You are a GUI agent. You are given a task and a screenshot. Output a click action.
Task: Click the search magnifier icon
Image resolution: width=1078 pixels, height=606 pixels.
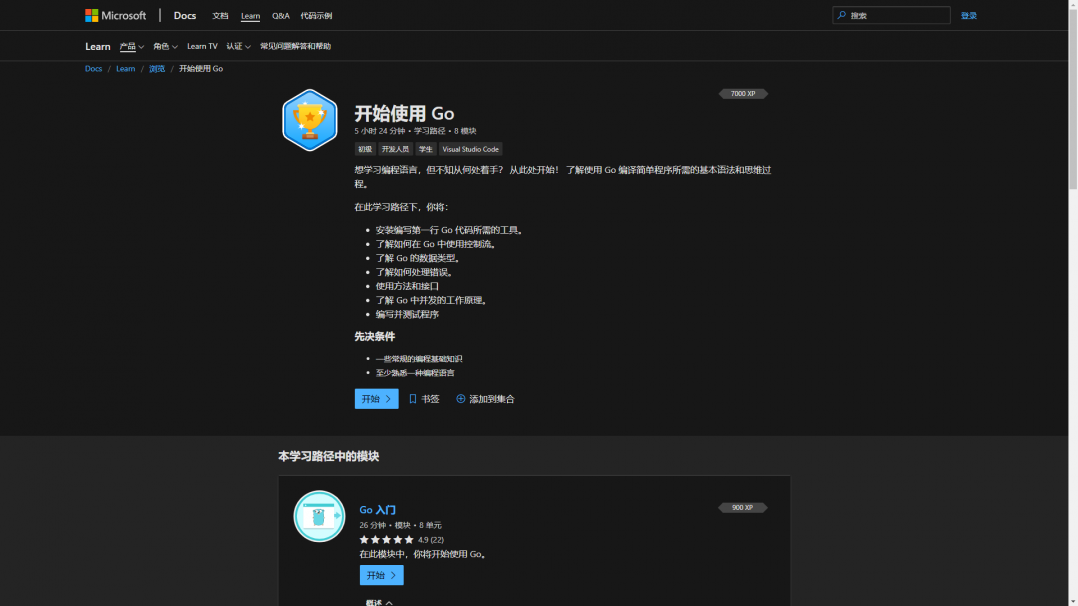pyautogui.click(x=842, y=15)
